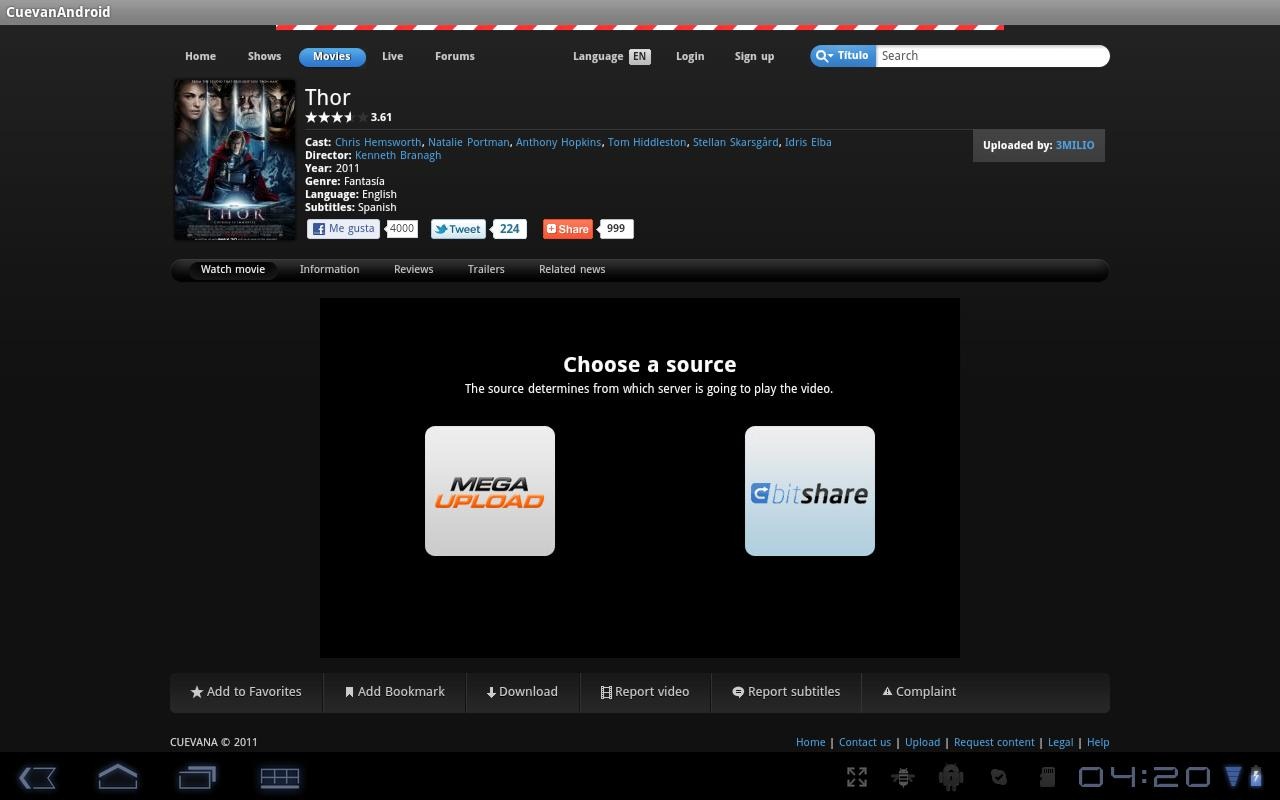Switch to the Related news tab
This screenshot has width=1280, height=800.
[572, 269]
